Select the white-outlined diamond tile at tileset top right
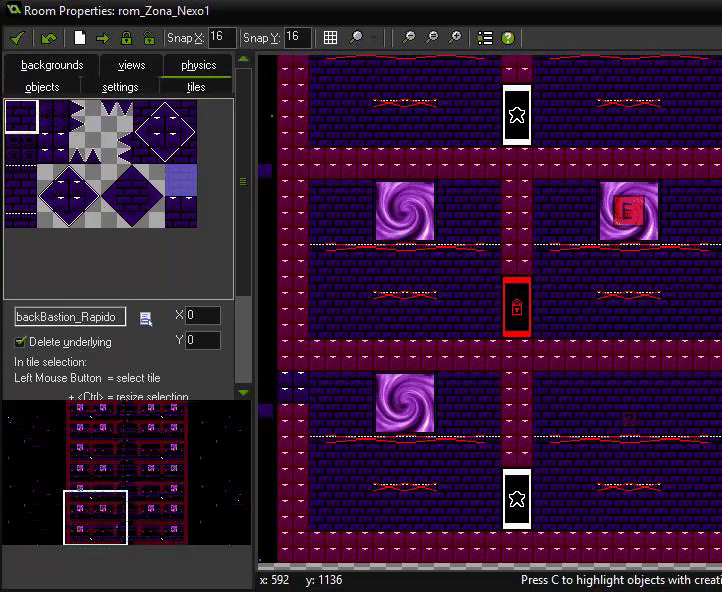Screen dimensions: 722x592 (x=165, y=132)
